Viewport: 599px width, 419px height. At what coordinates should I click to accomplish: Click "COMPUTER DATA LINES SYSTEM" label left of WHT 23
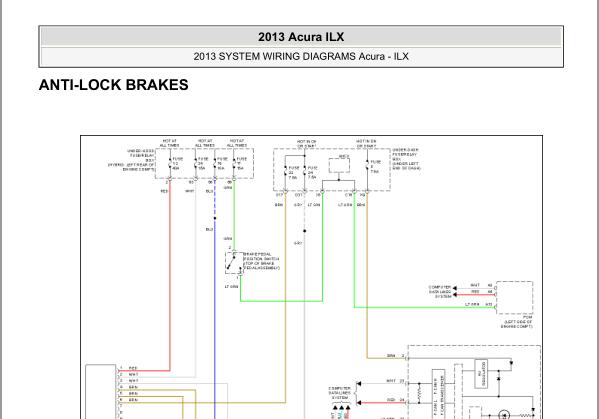click(340, 393)
